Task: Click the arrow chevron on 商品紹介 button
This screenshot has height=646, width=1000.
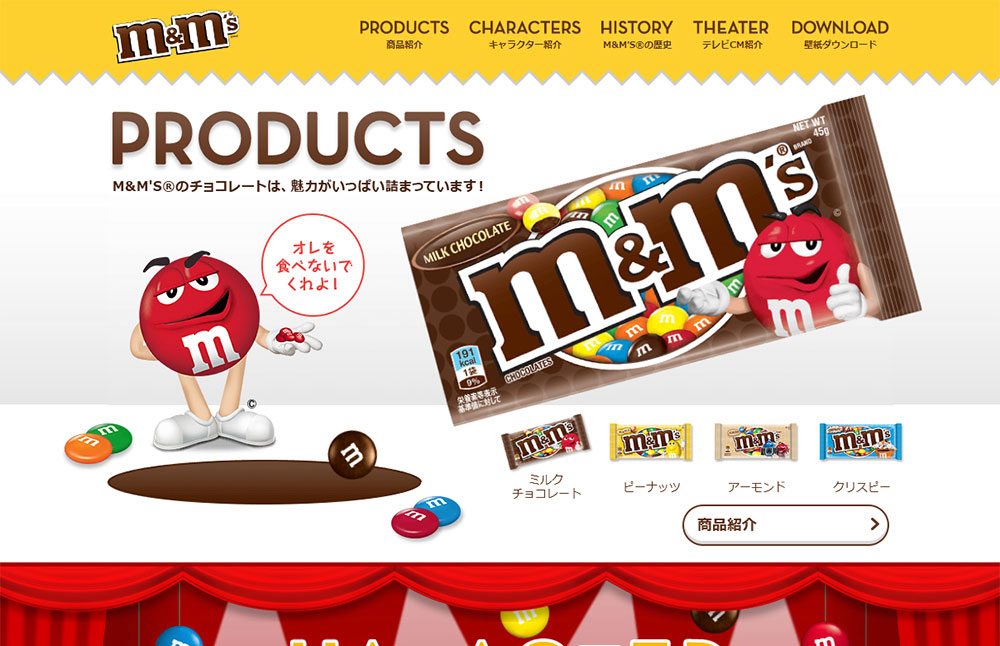Action: pyautogui.click(x=874, y=524)
